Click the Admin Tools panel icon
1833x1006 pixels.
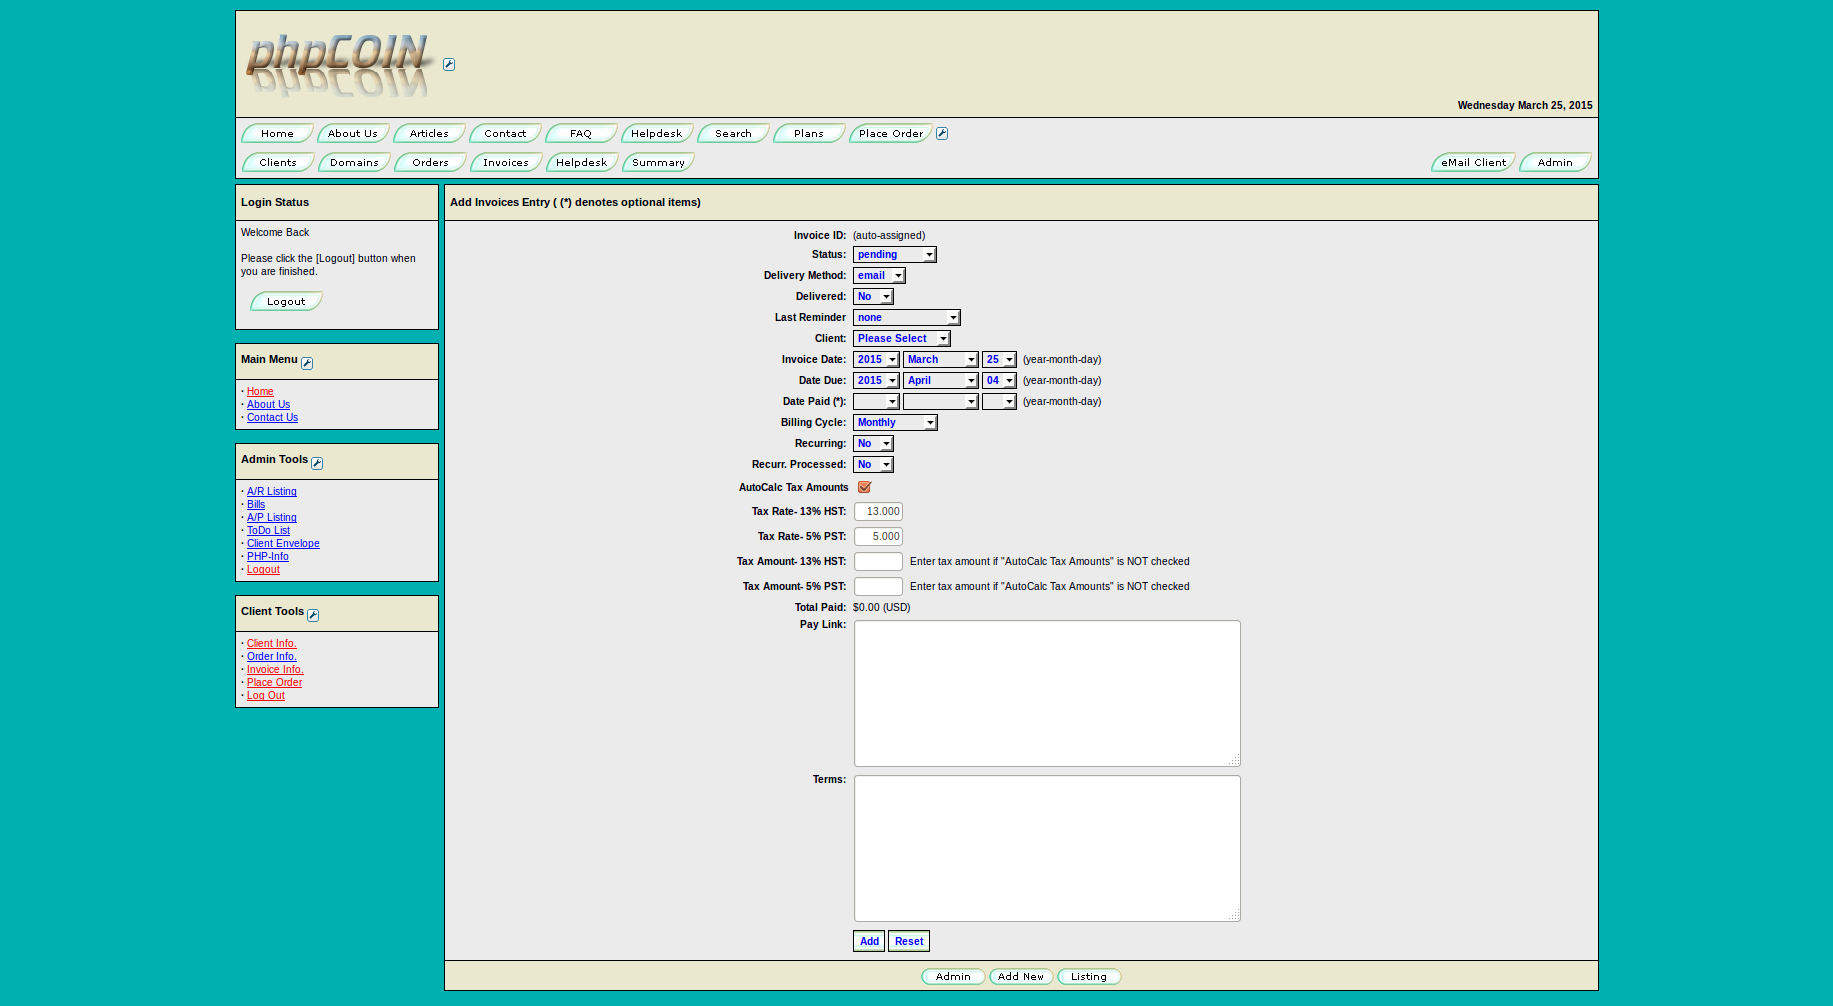317,463
